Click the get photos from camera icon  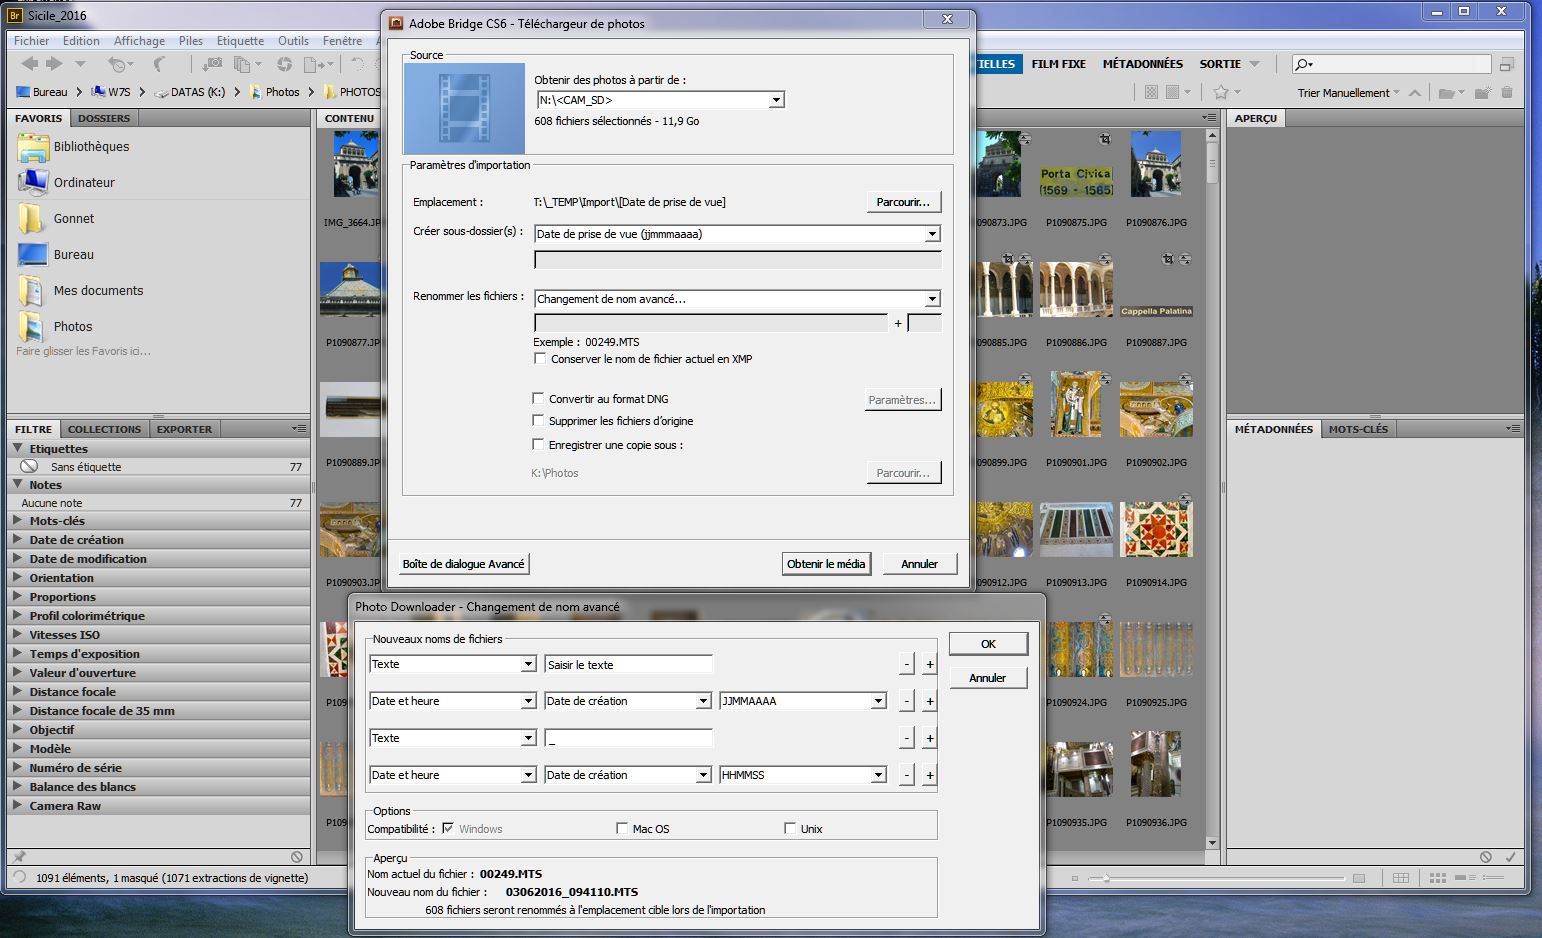tap(211, 64)
